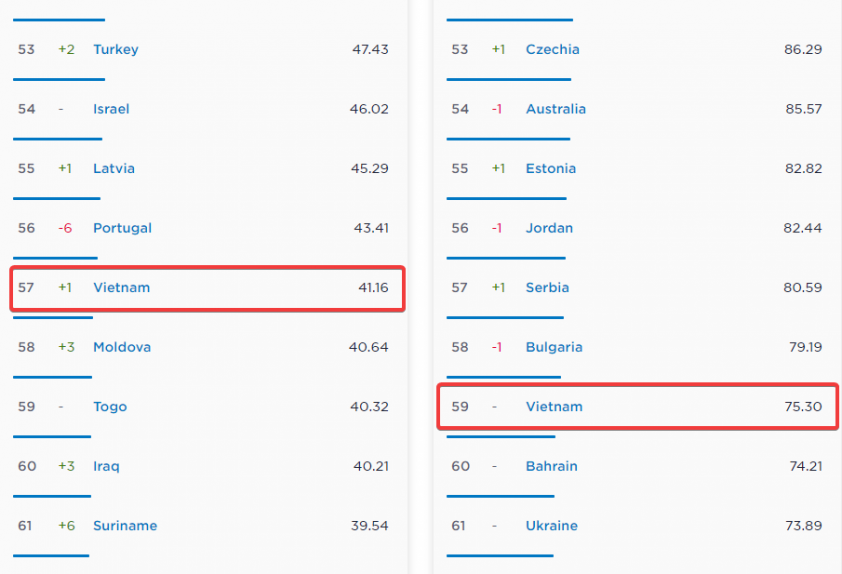Screen dimensions: 842x574
Task: Open the Bulgaria country link
Action: (554, 347)
